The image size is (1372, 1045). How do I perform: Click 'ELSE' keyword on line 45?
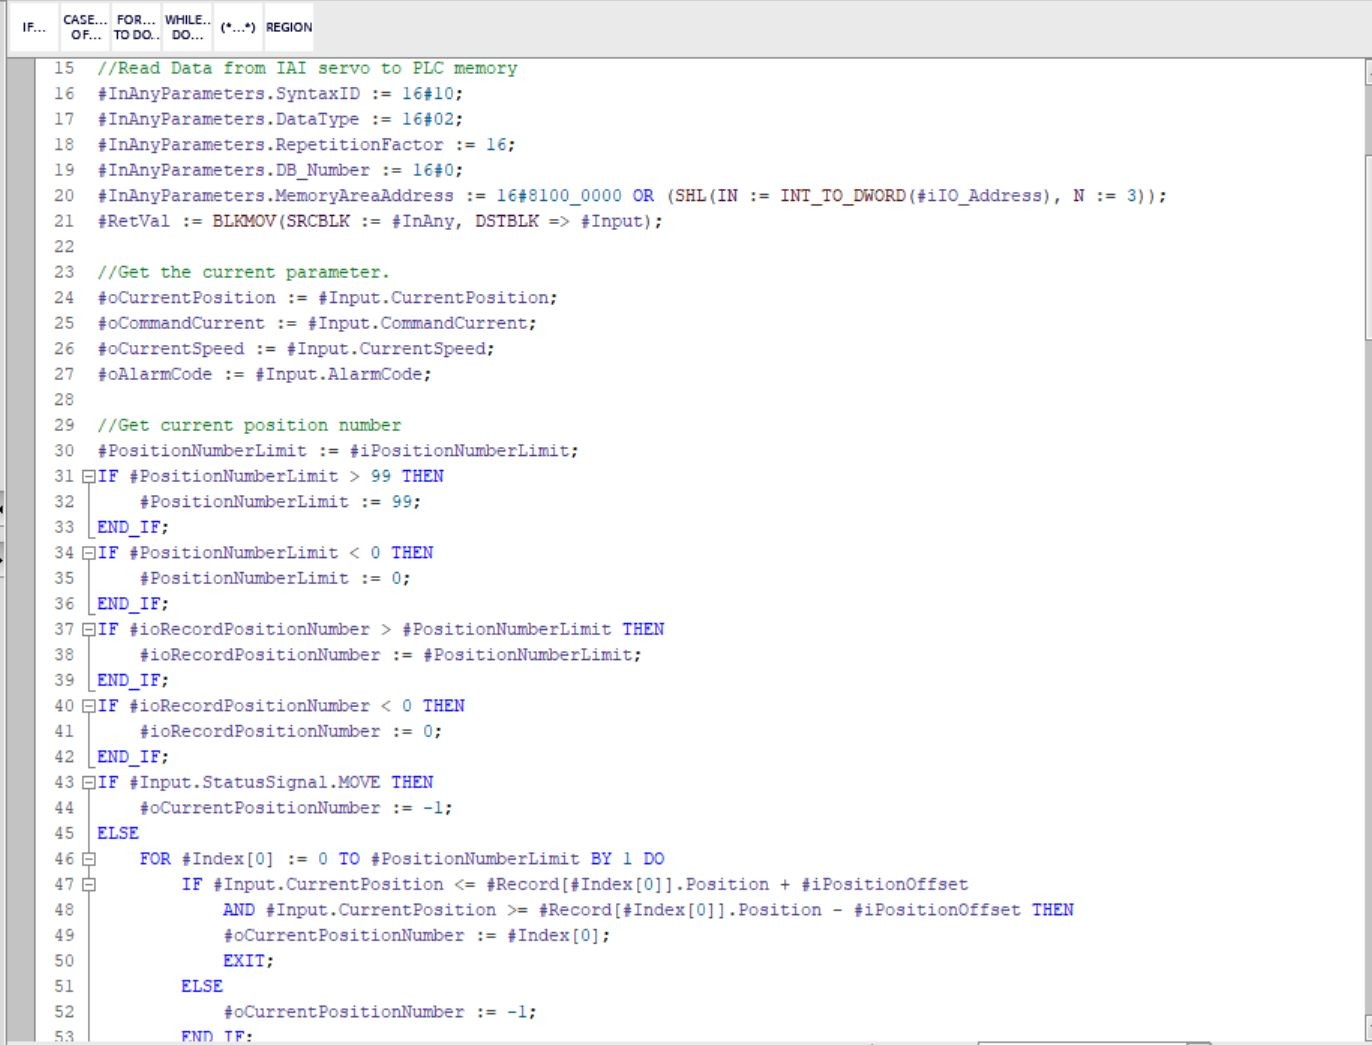(118, 833)
